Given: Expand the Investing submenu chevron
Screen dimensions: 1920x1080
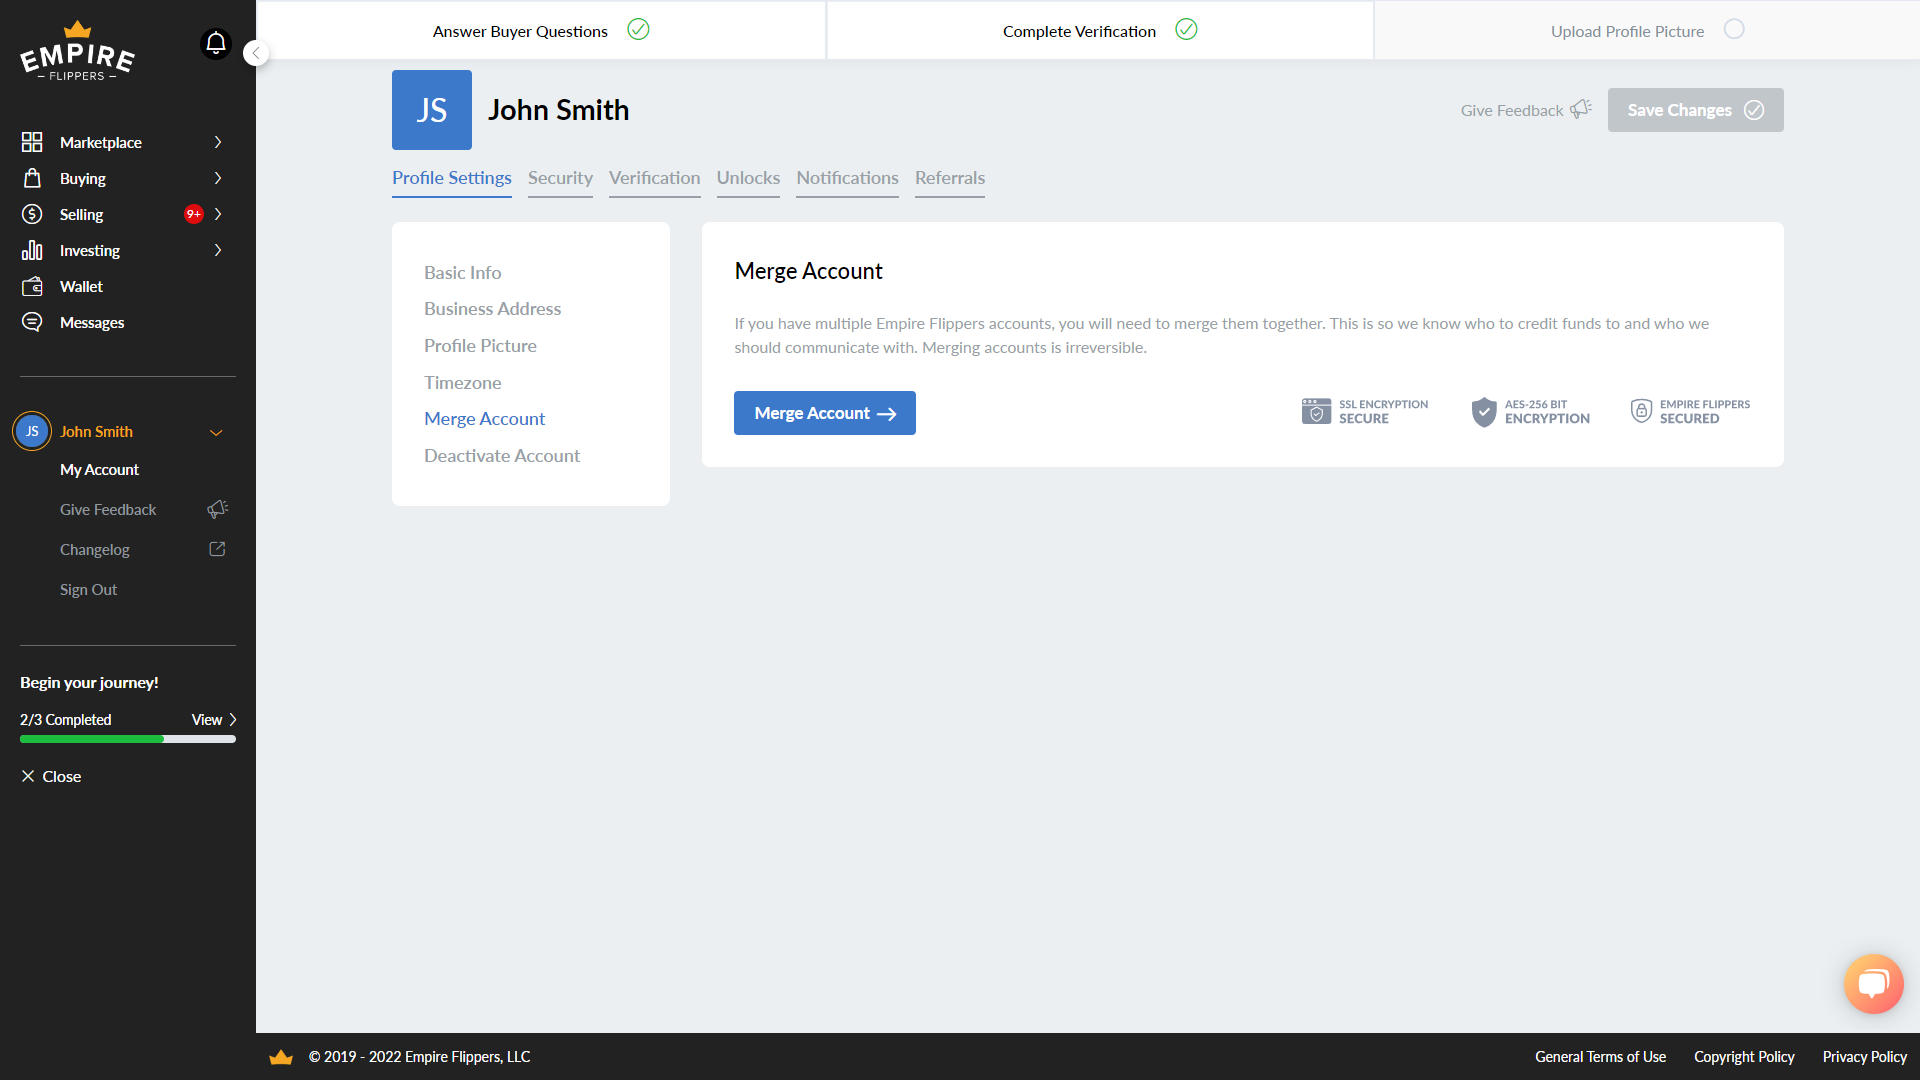Looking at the screenshot, I should coord(218,250).
